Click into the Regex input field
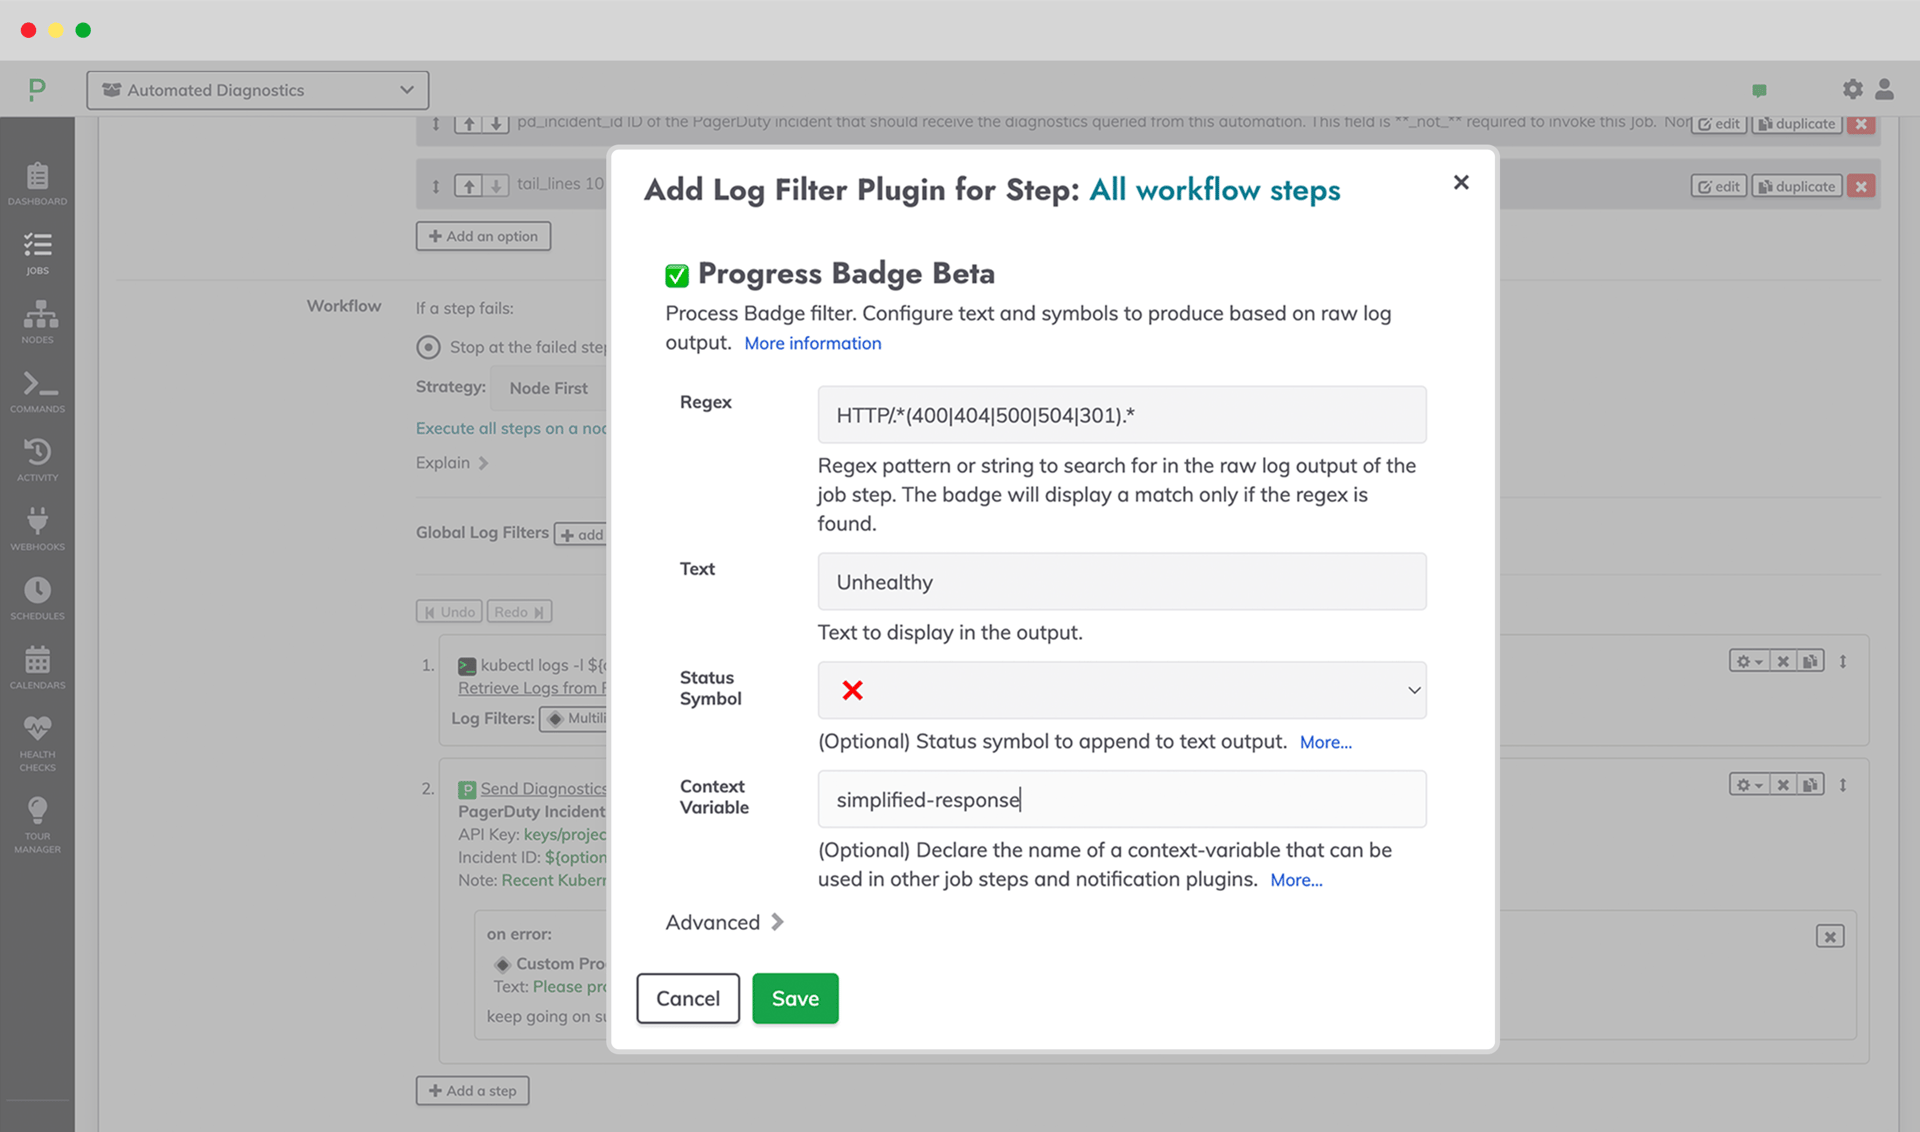 coord(1121,415)
